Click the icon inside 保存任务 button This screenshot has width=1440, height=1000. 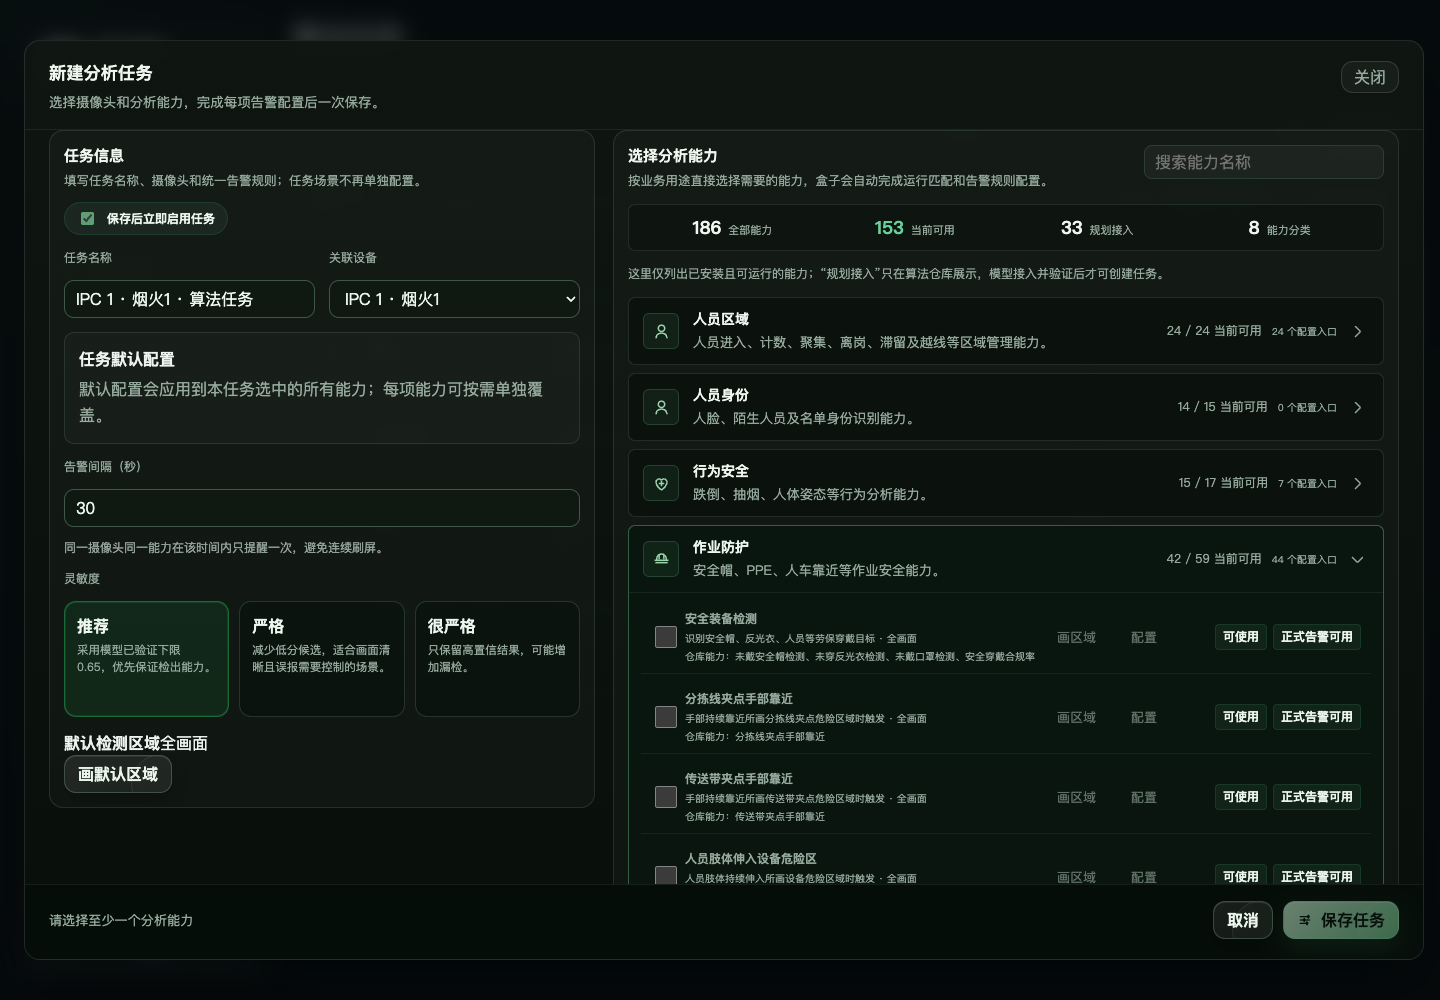[x=1304, y=920]
